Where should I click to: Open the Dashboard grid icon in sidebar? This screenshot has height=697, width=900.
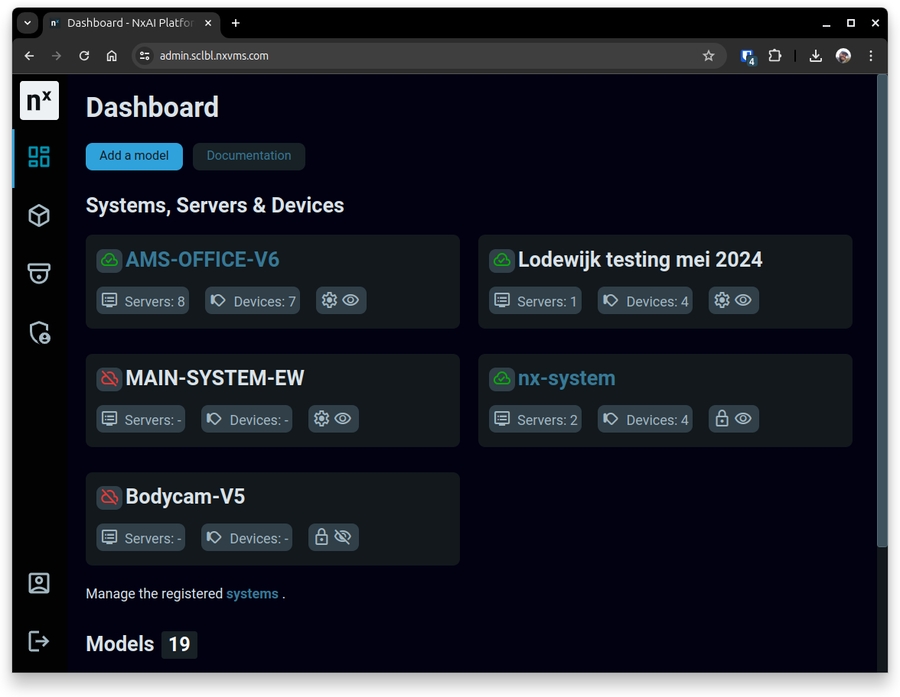click(x=39, y=157)
